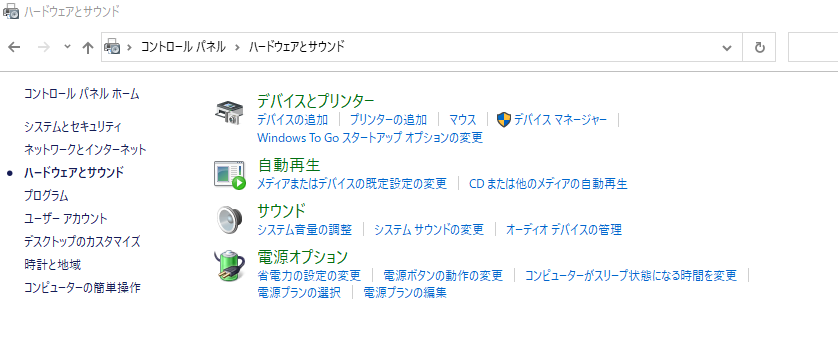The image size is (838, 362).
Task: Click the search box on the right
Action: pos(813,47)
